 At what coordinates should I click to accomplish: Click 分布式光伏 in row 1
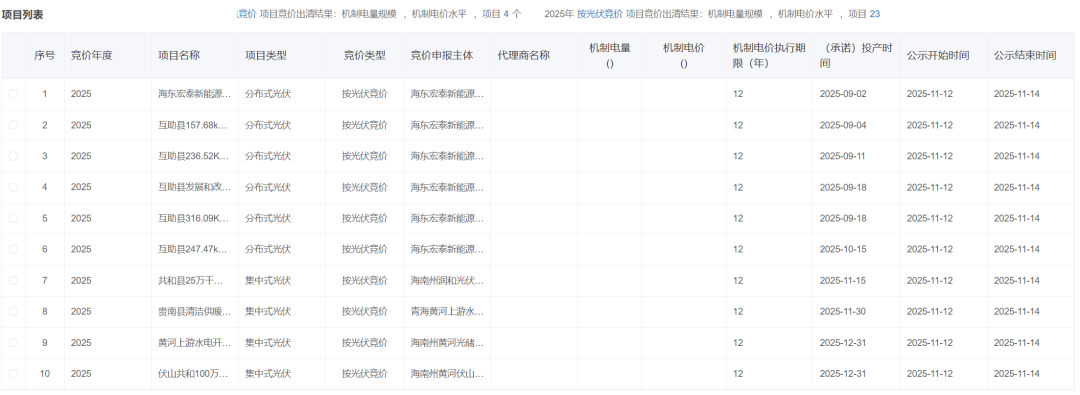tap(268, 94)
